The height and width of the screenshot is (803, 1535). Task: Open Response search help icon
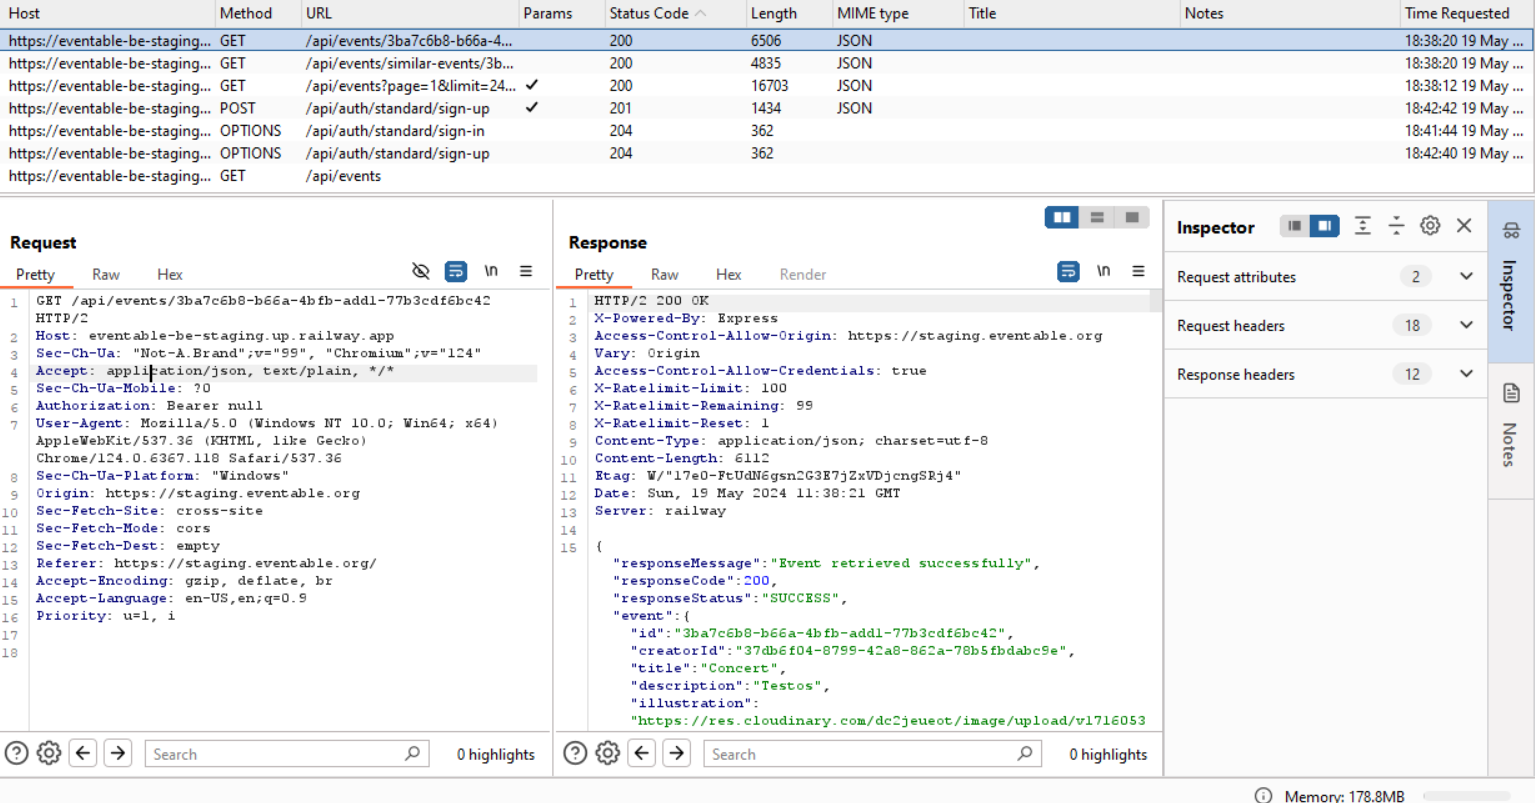click(575, 753)
